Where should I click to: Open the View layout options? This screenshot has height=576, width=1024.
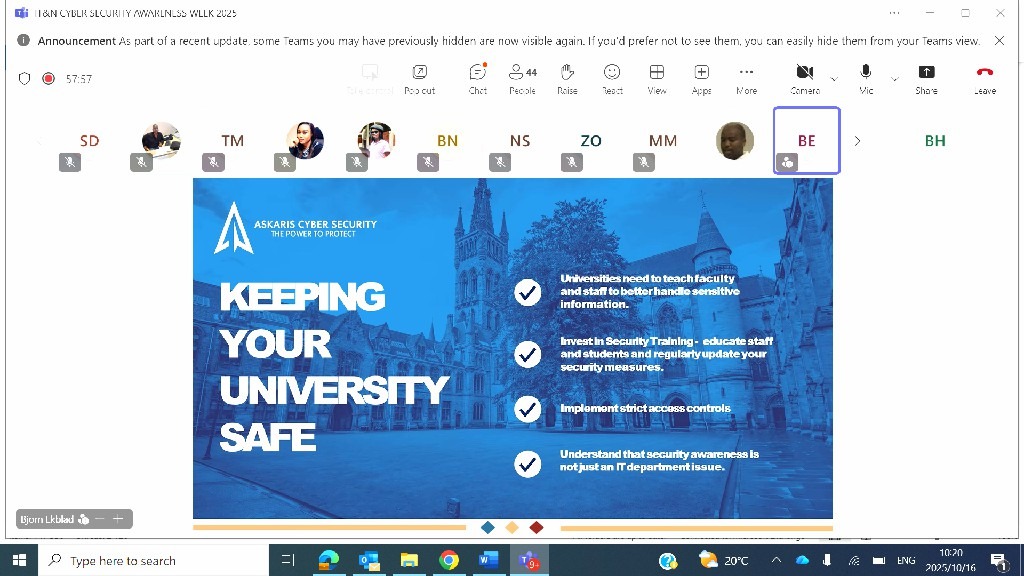[x=657, y=78]
